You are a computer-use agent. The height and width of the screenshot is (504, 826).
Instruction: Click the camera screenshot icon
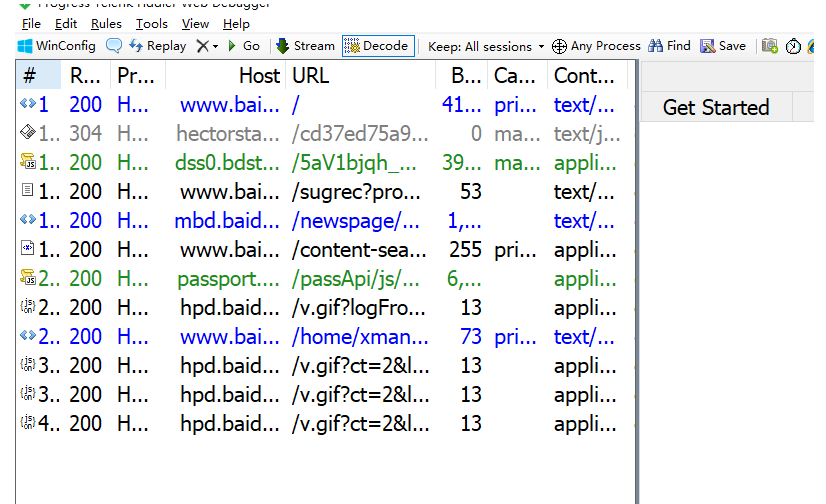point(770,46)
